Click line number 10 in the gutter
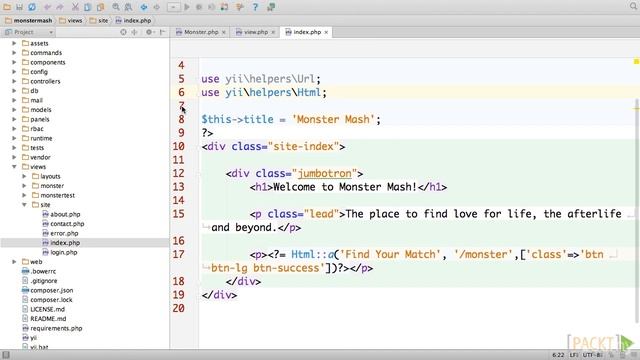 point(178,147)
